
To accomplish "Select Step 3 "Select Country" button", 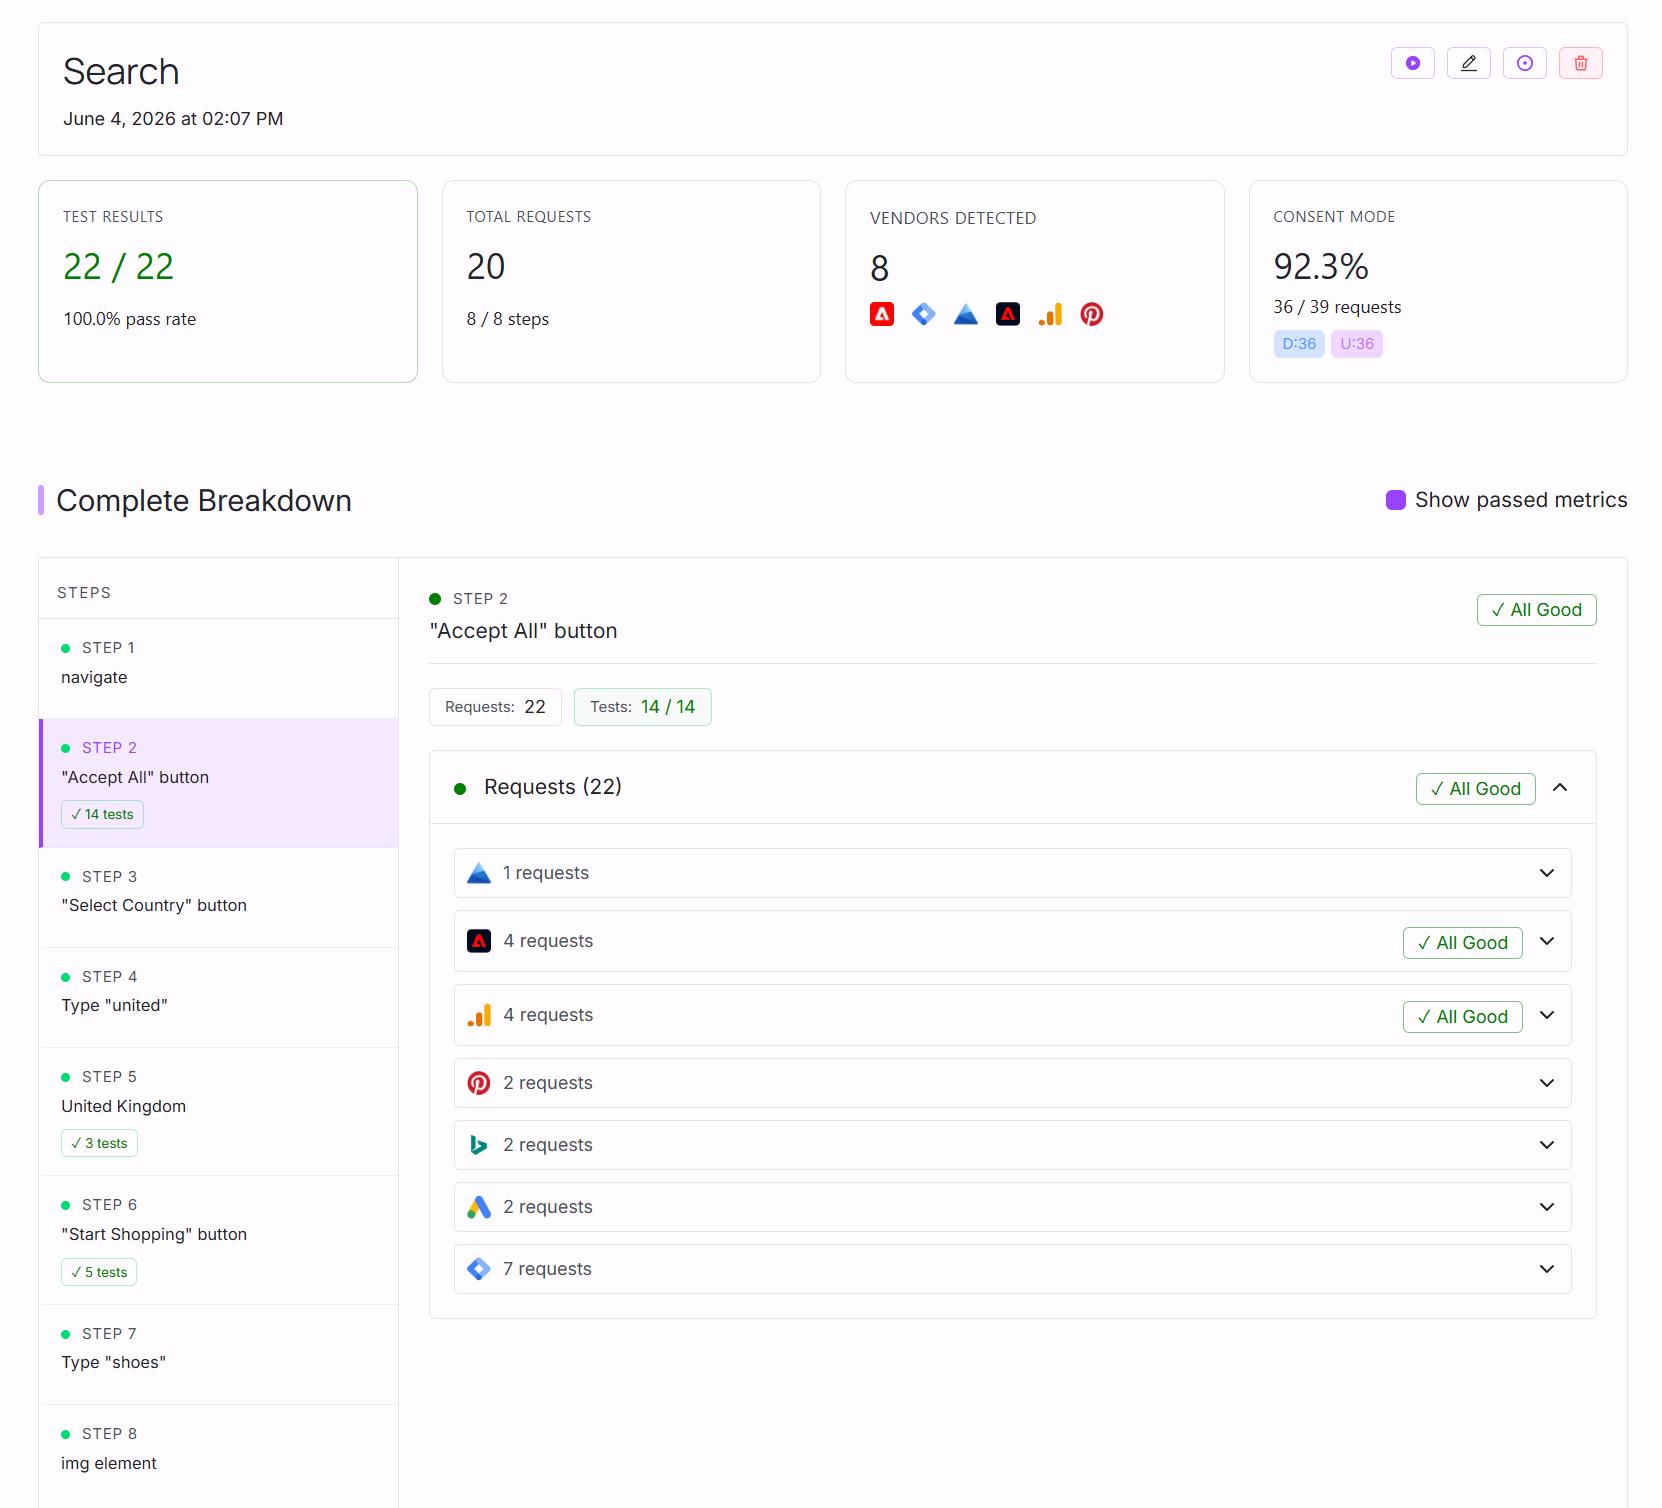I will [218, 897].
